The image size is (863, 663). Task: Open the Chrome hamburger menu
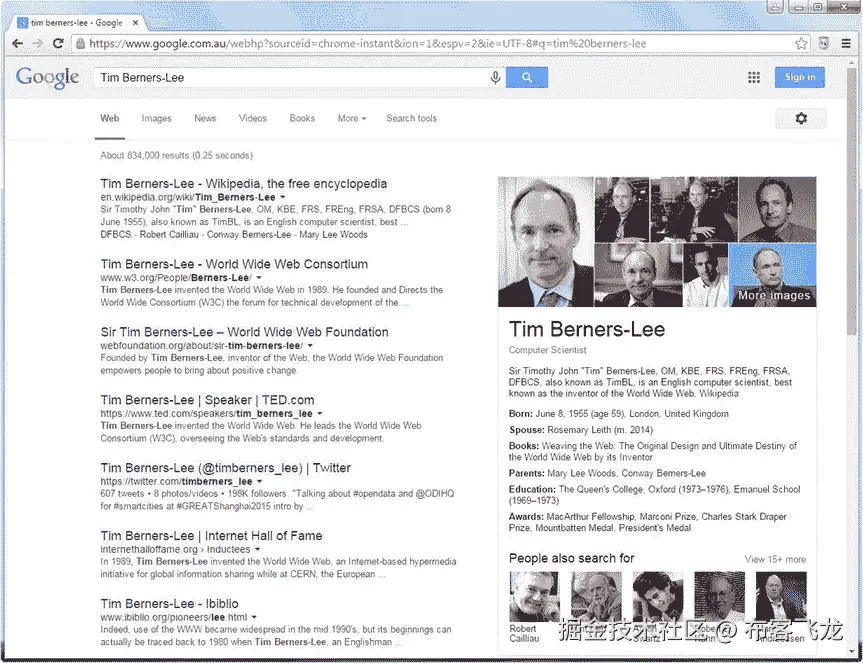click(846, 43)
